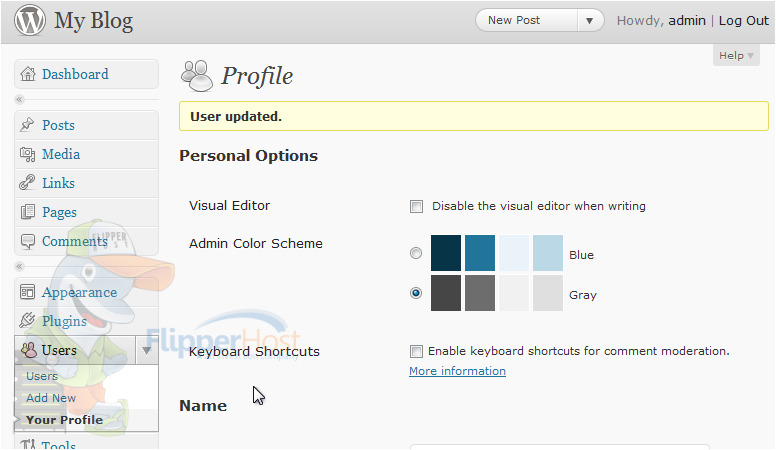Click the Links chain icon
Image resolution: width=776 pixels, height=450 pixels.
pos(27,183)
